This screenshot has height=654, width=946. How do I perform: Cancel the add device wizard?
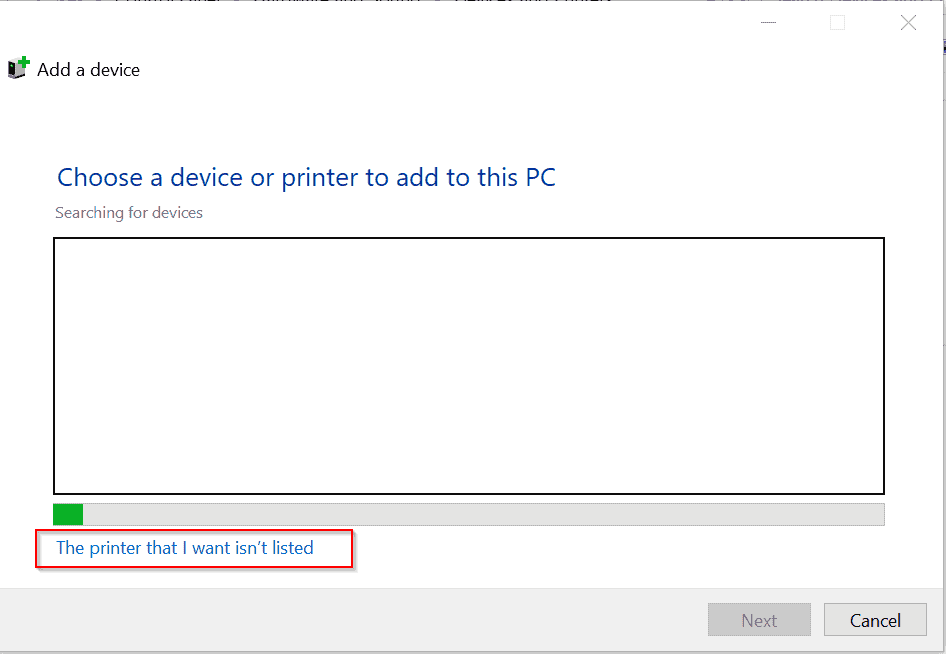(875, 620)
